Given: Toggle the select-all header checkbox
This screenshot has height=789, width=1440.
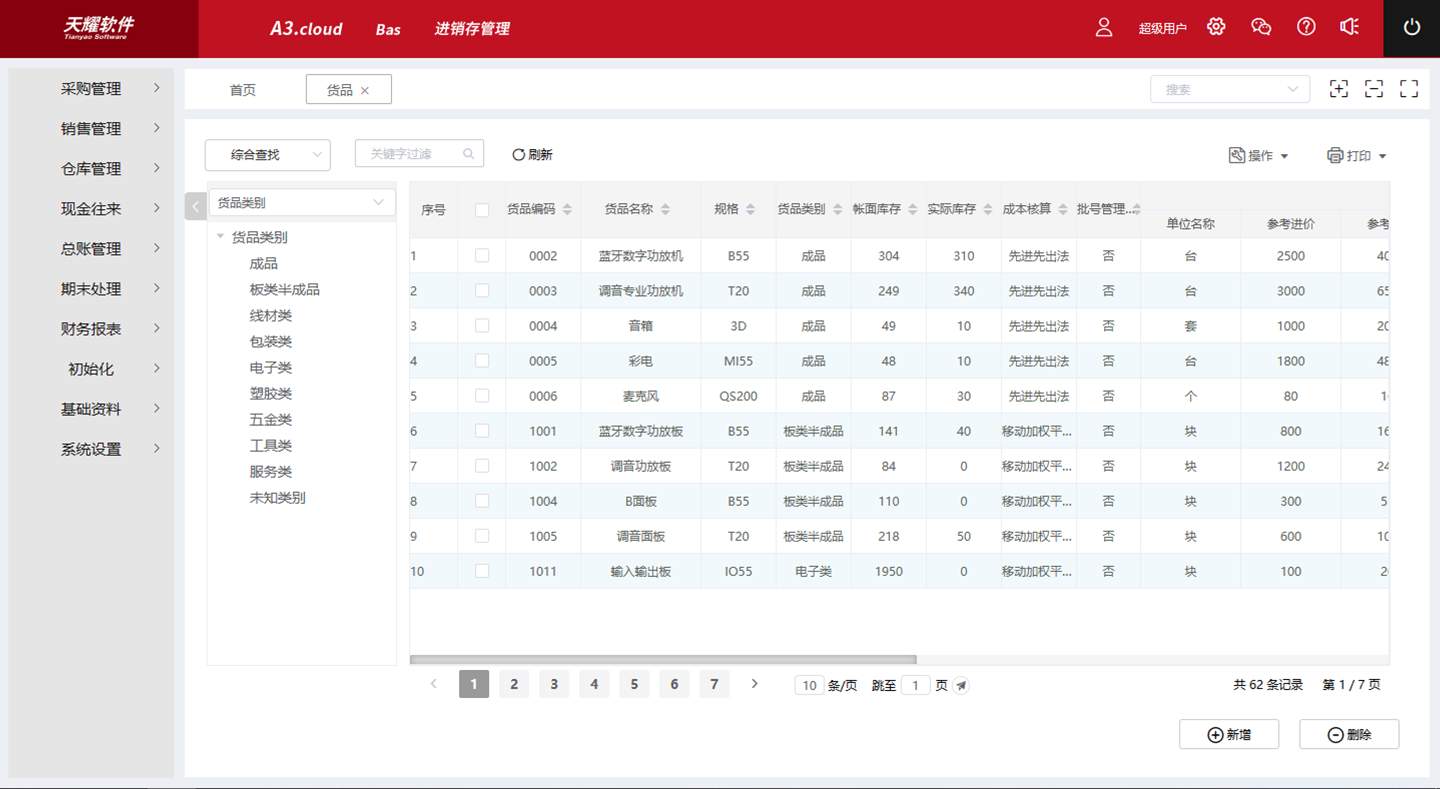Looking at the screenshot, I should [482, 210].
